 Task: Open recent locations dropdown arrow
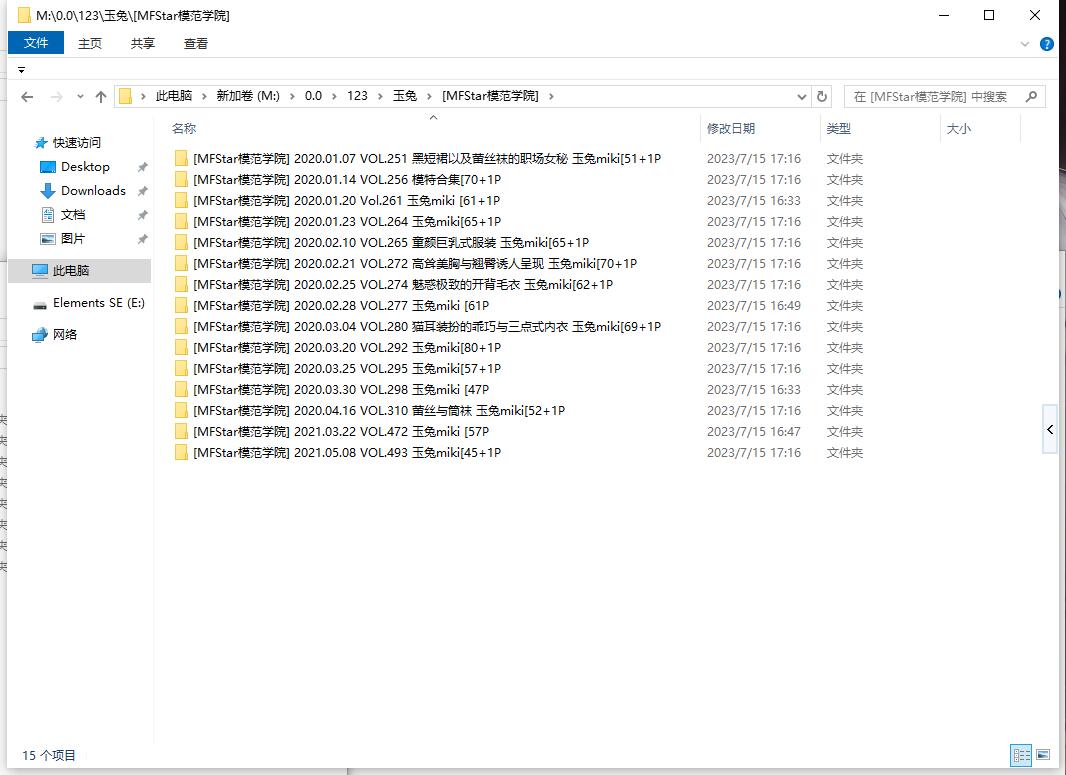point(80,97)
